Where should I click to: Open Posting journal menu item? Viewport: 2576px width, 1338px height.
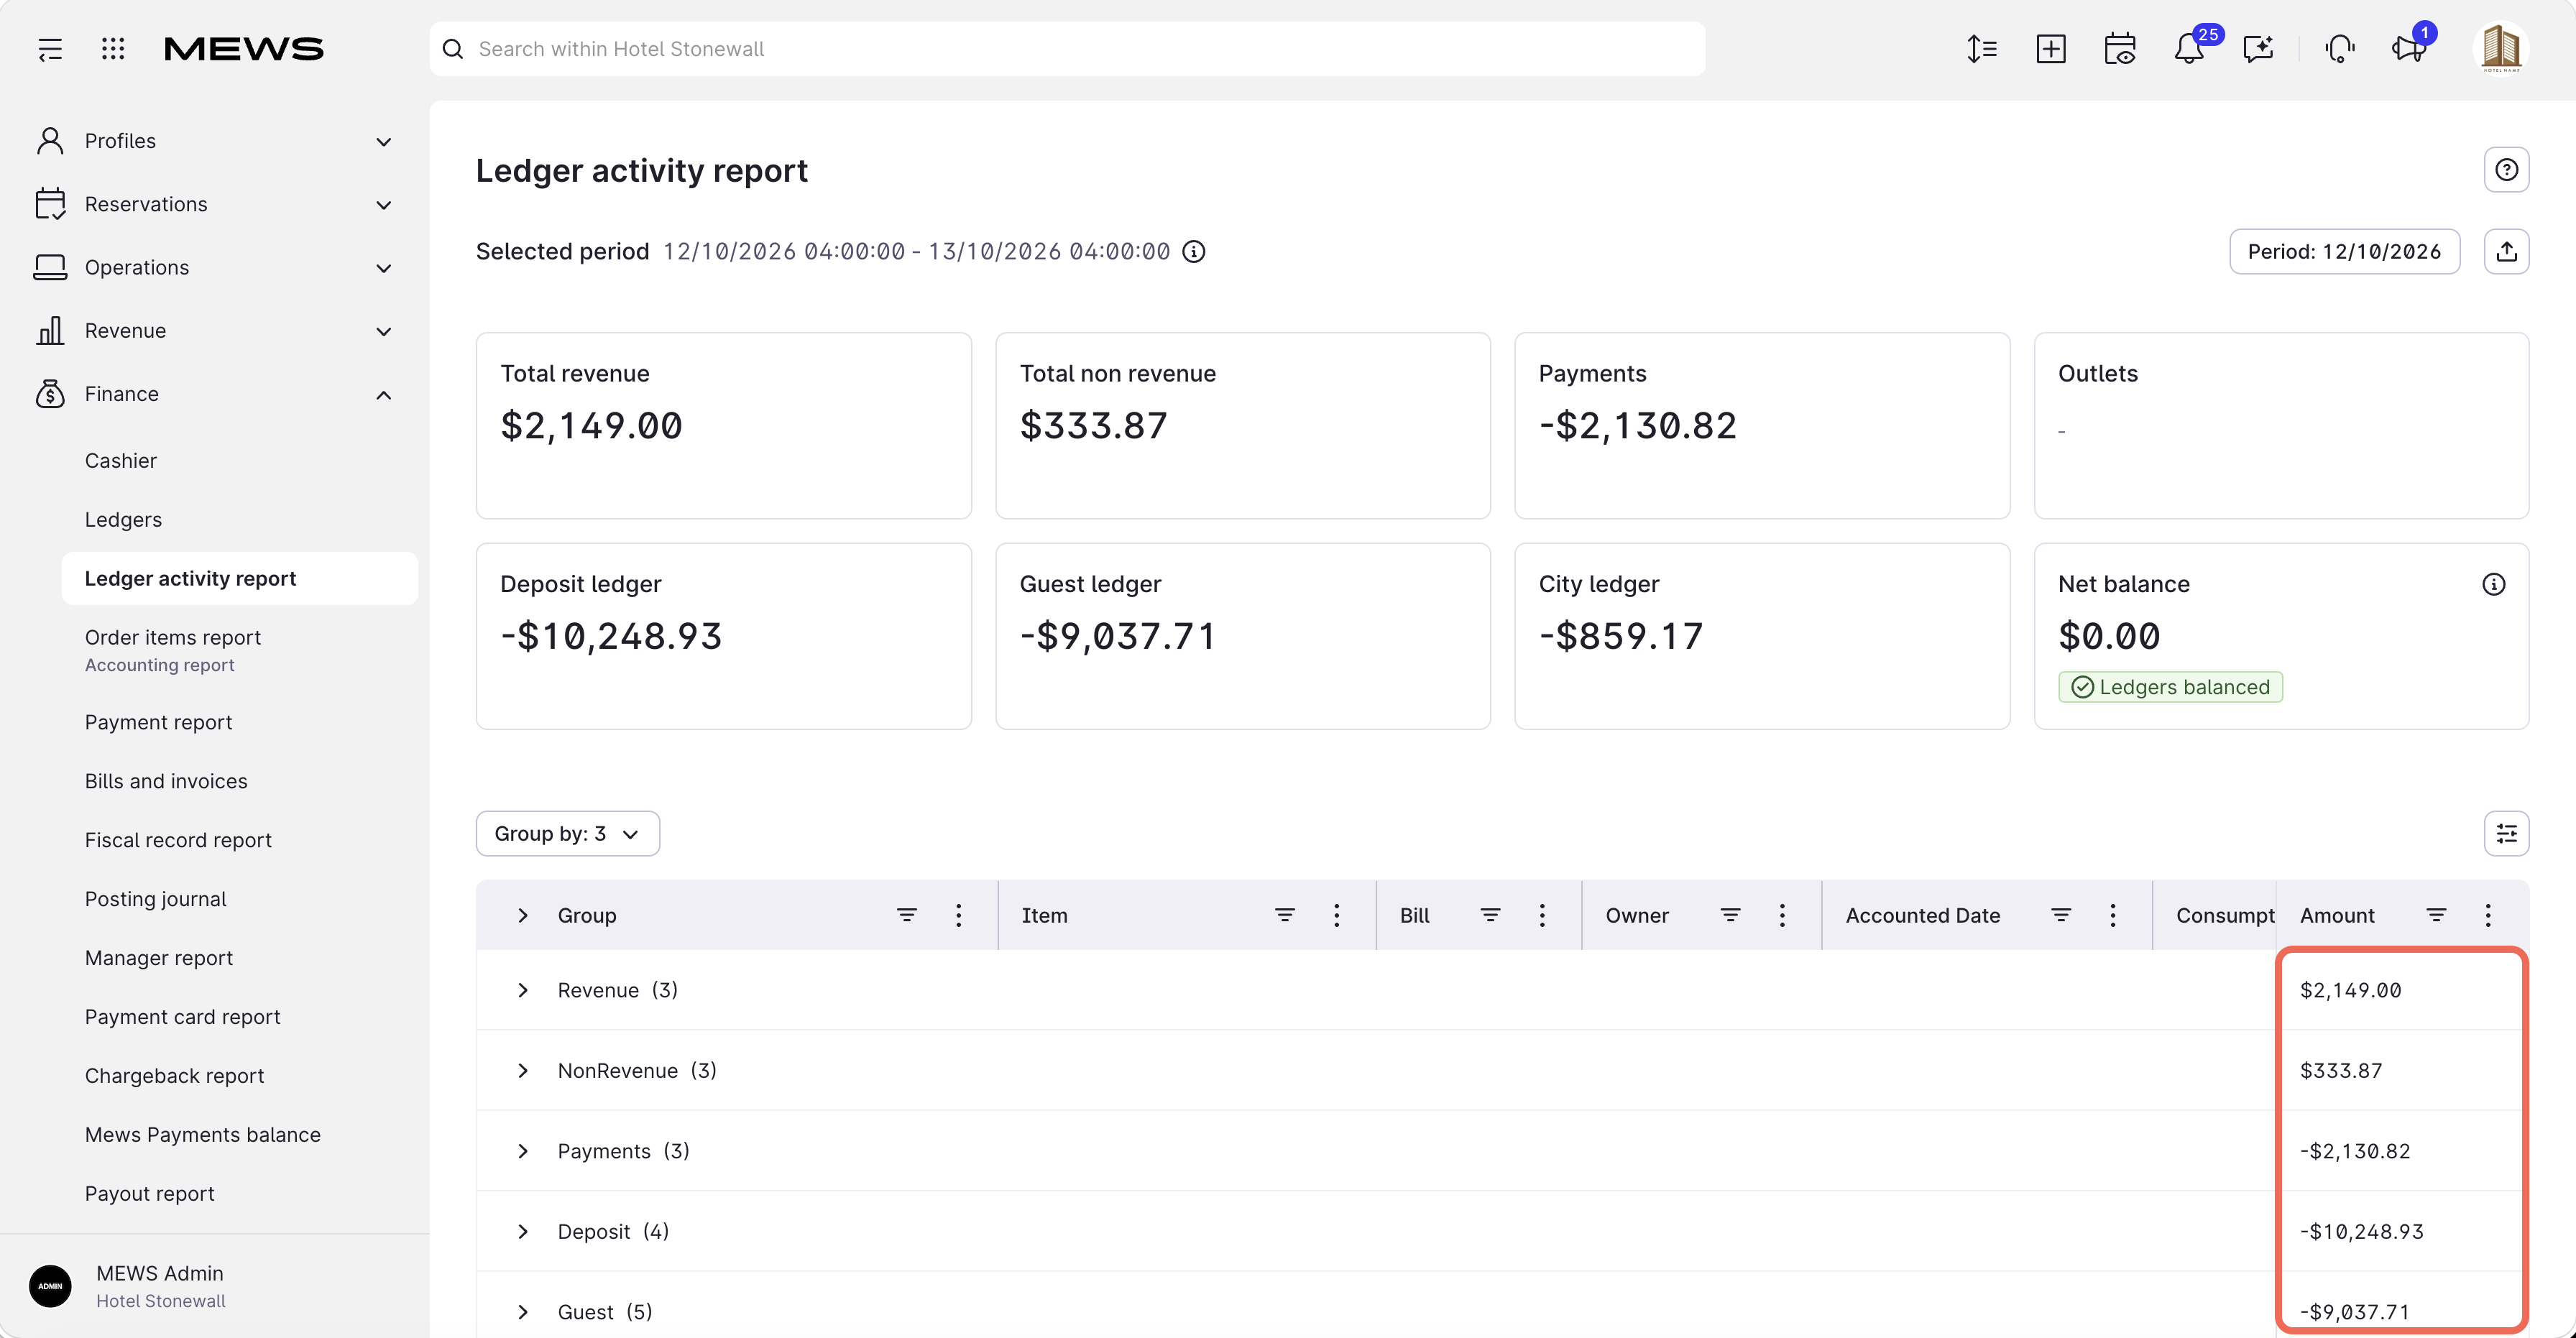click(155, 899)
